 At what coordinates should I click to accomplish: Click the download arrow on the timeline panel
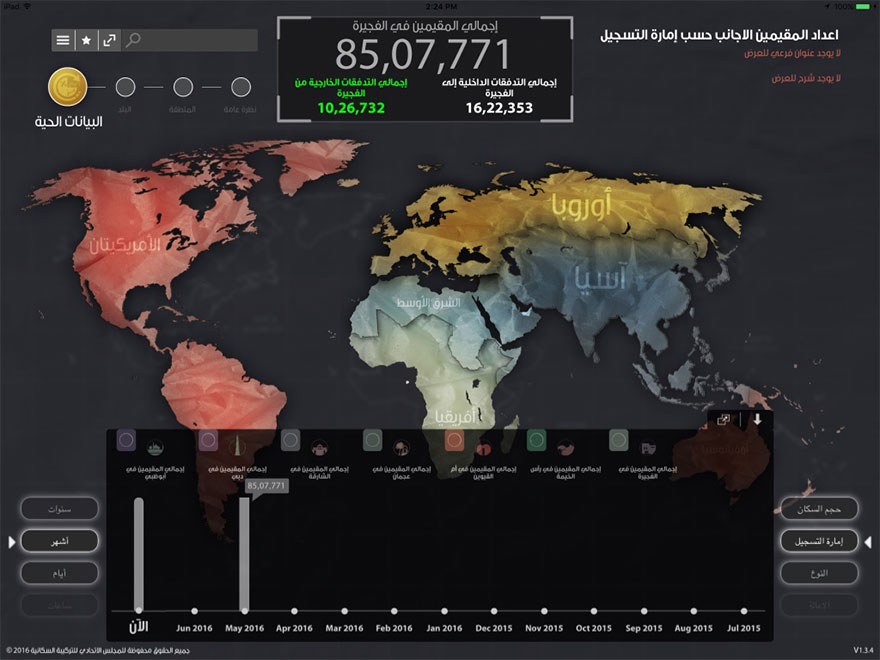click(x=757, y=420)
